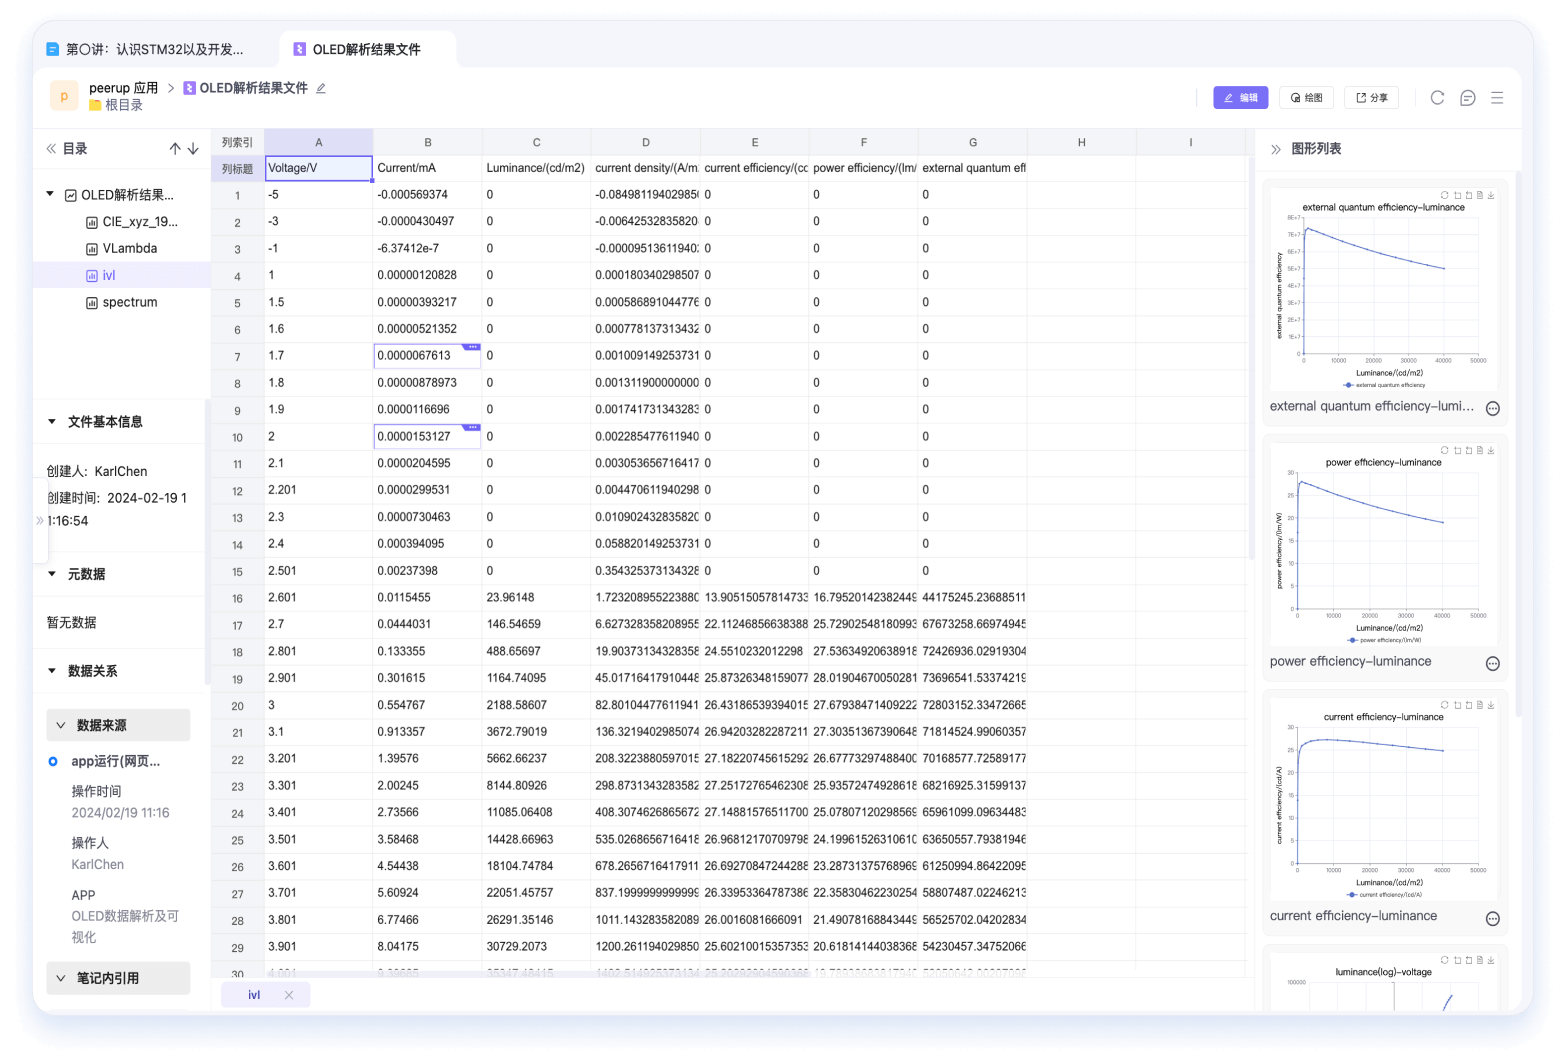1566x1064 pixels.
Task: Click the down arrow in the 目录 header
Action: coord(193,149)
